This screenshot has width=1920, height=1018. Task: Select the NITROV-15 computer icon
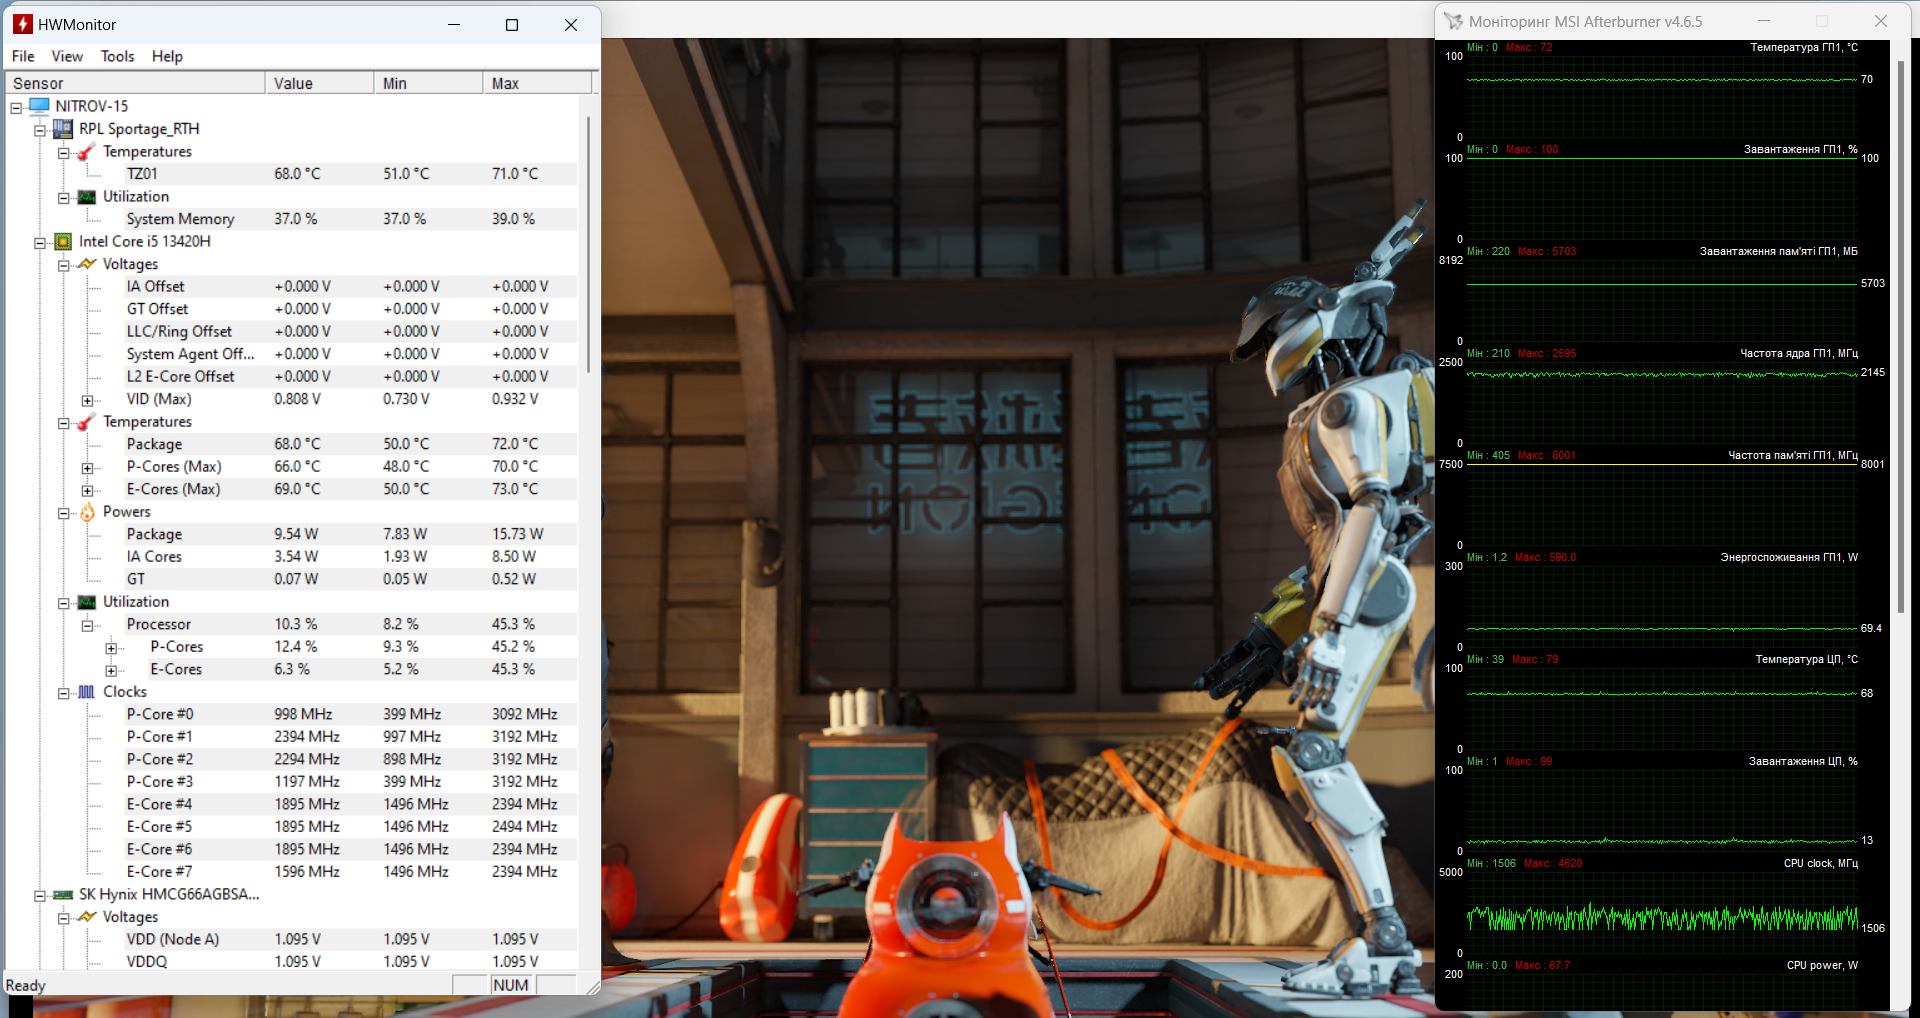[x=40, y=106]
